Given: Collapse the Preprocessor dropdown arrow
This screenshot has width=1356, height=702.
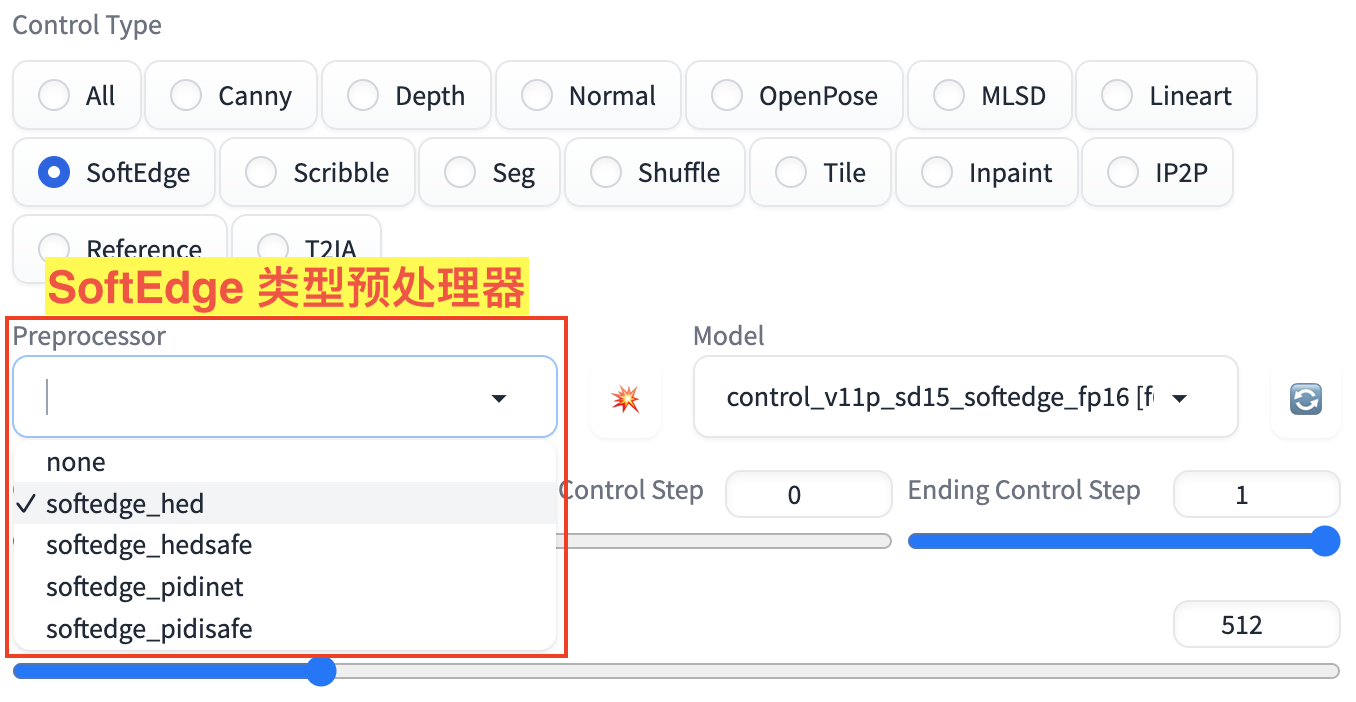Looking at the screenshot, I should [499, 399].
